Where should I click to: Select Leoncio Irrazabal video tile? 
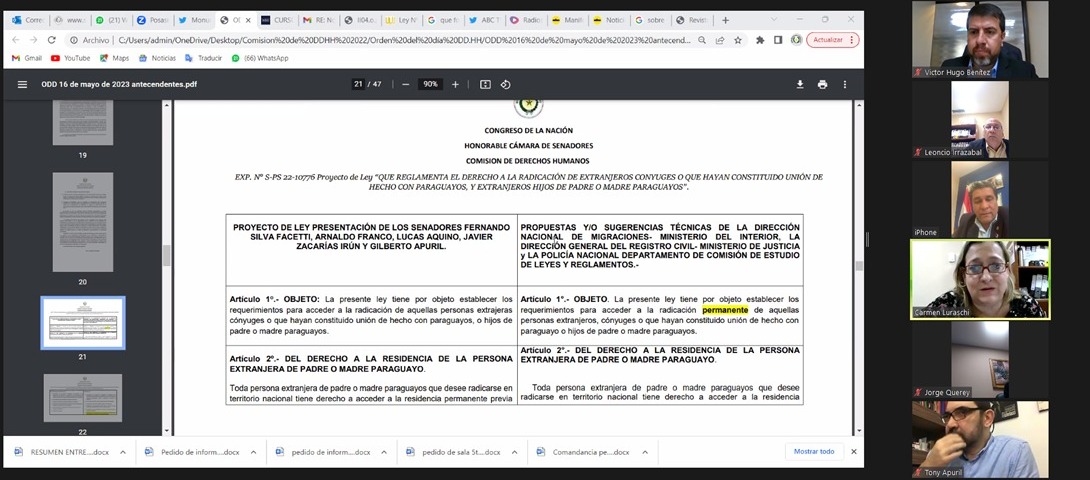(x=980, y=119)
